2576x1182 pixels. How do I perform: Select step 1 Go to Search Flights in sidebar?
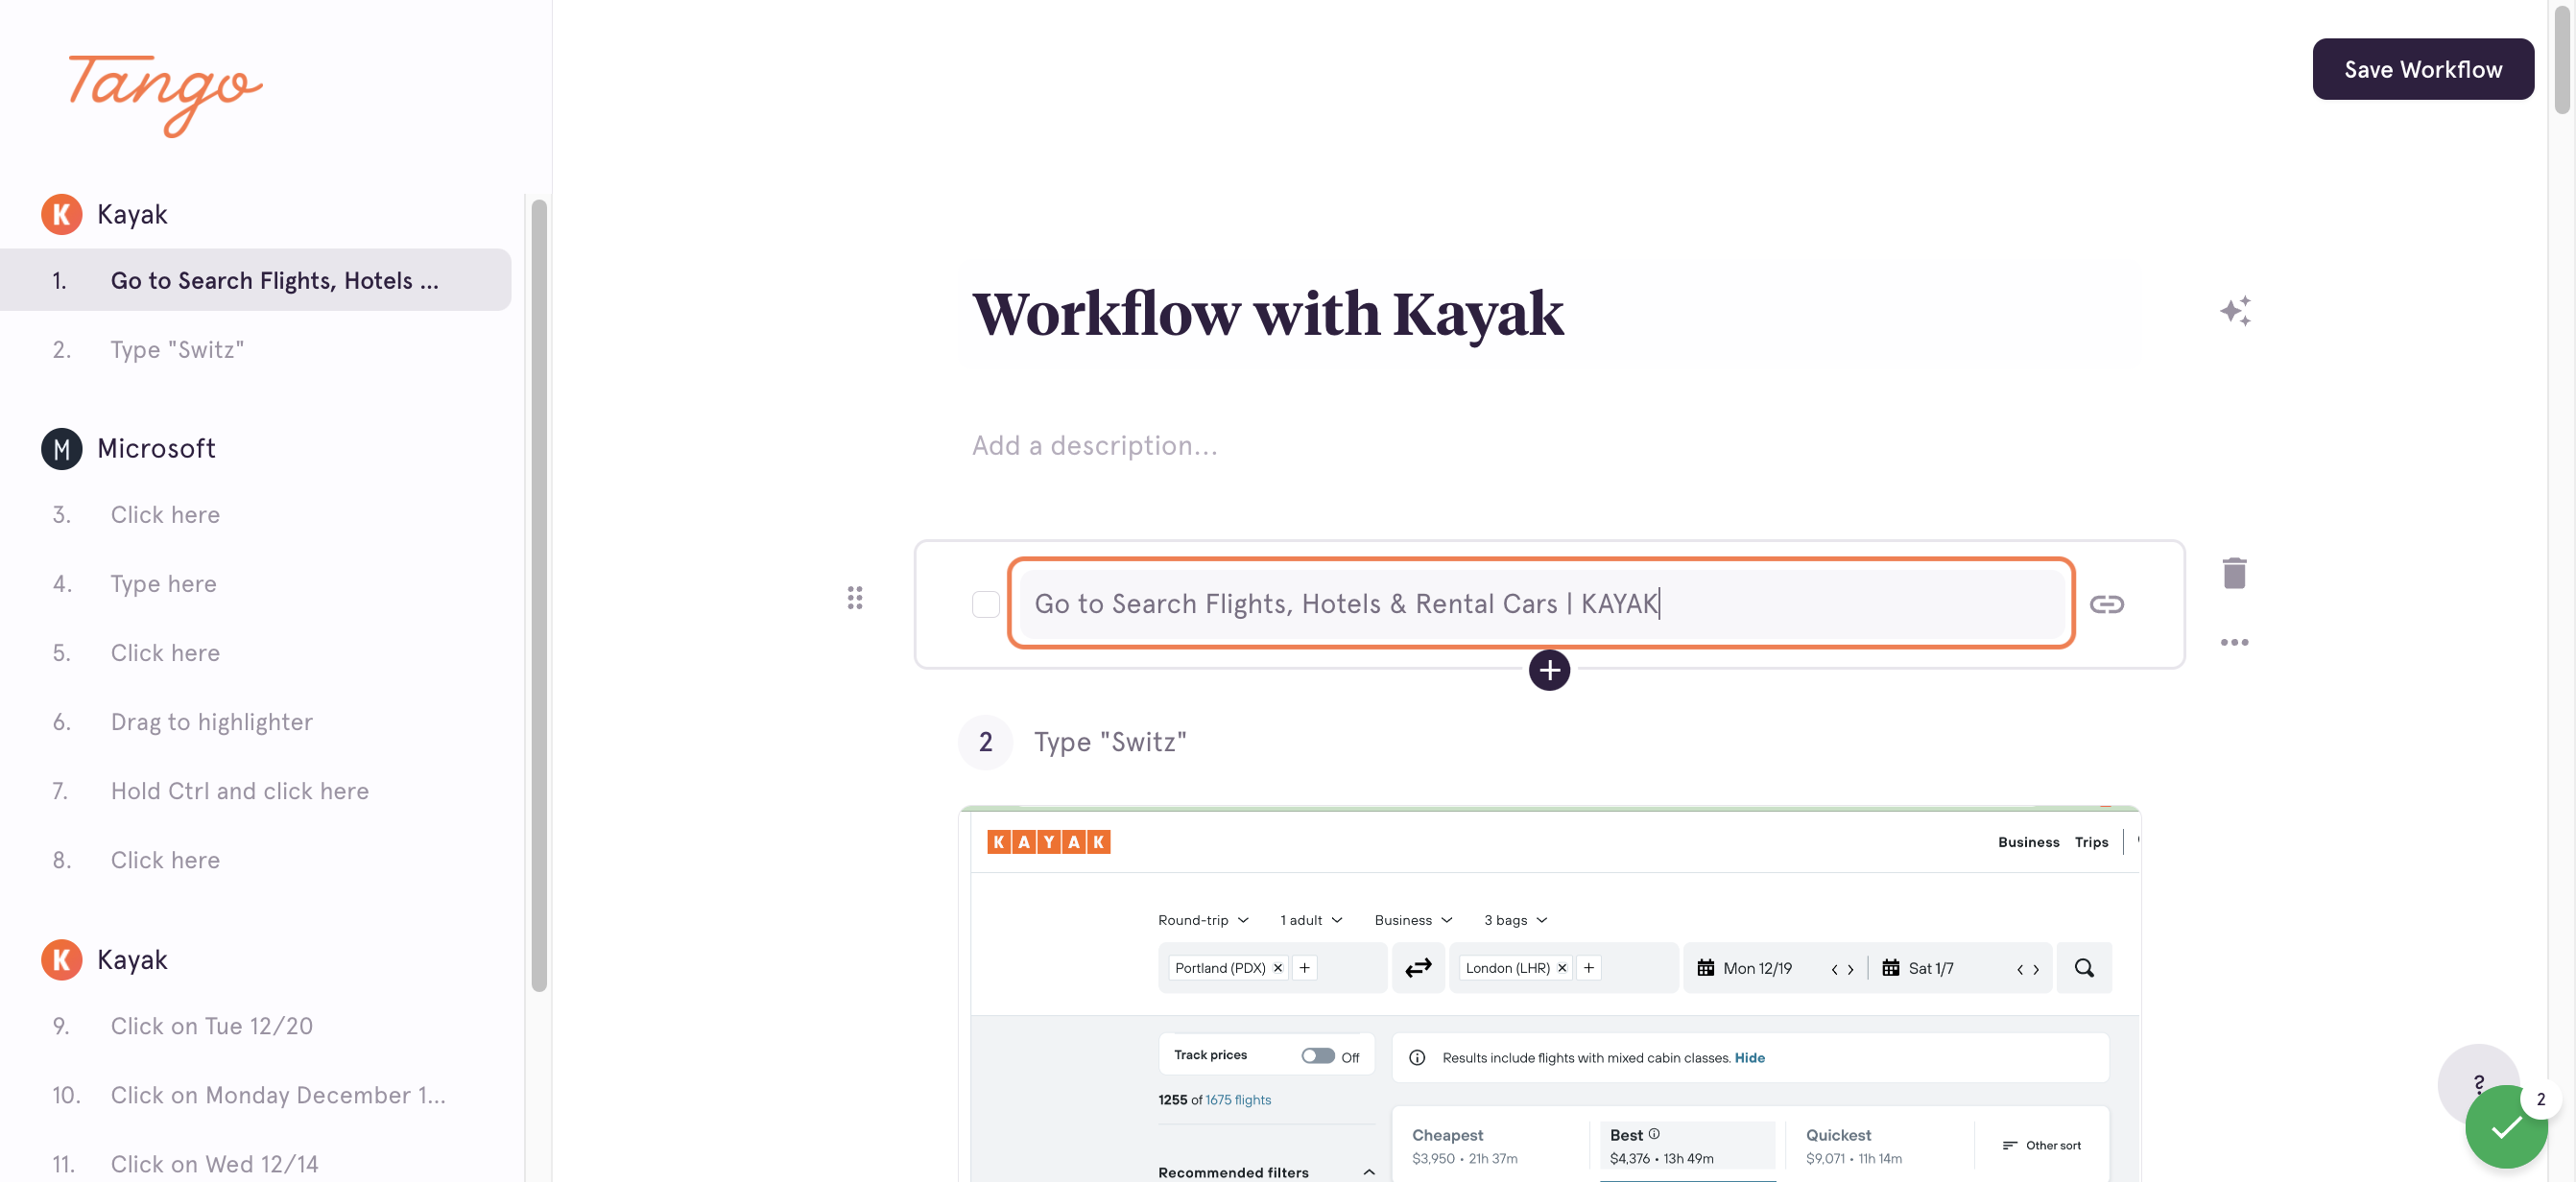point(255,280)
